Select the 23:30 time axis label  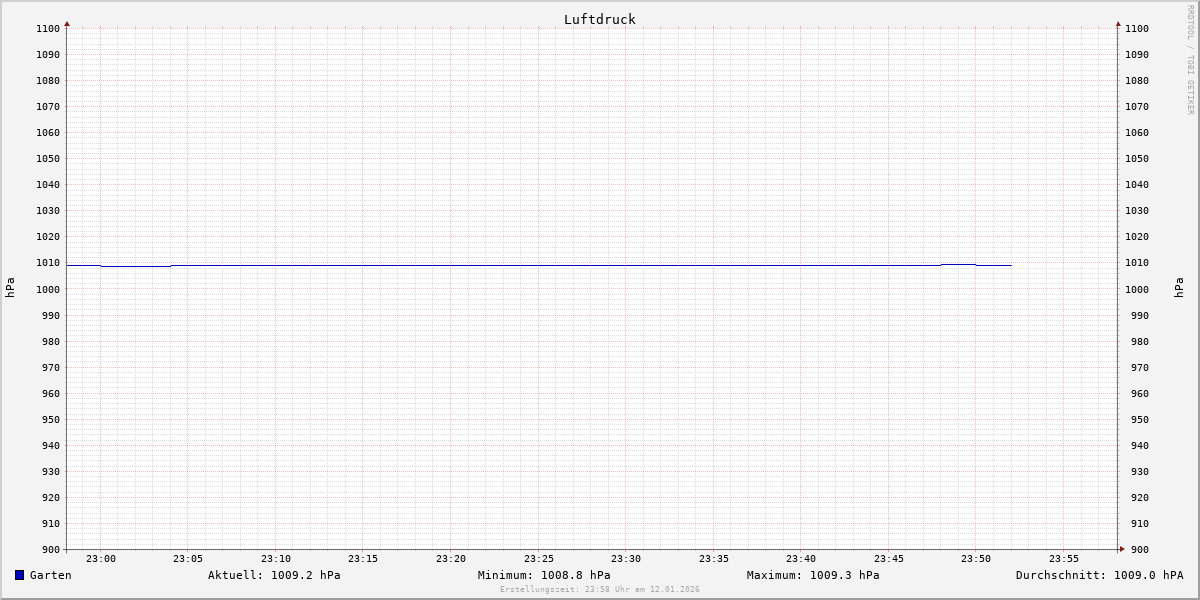click(626, 559)
